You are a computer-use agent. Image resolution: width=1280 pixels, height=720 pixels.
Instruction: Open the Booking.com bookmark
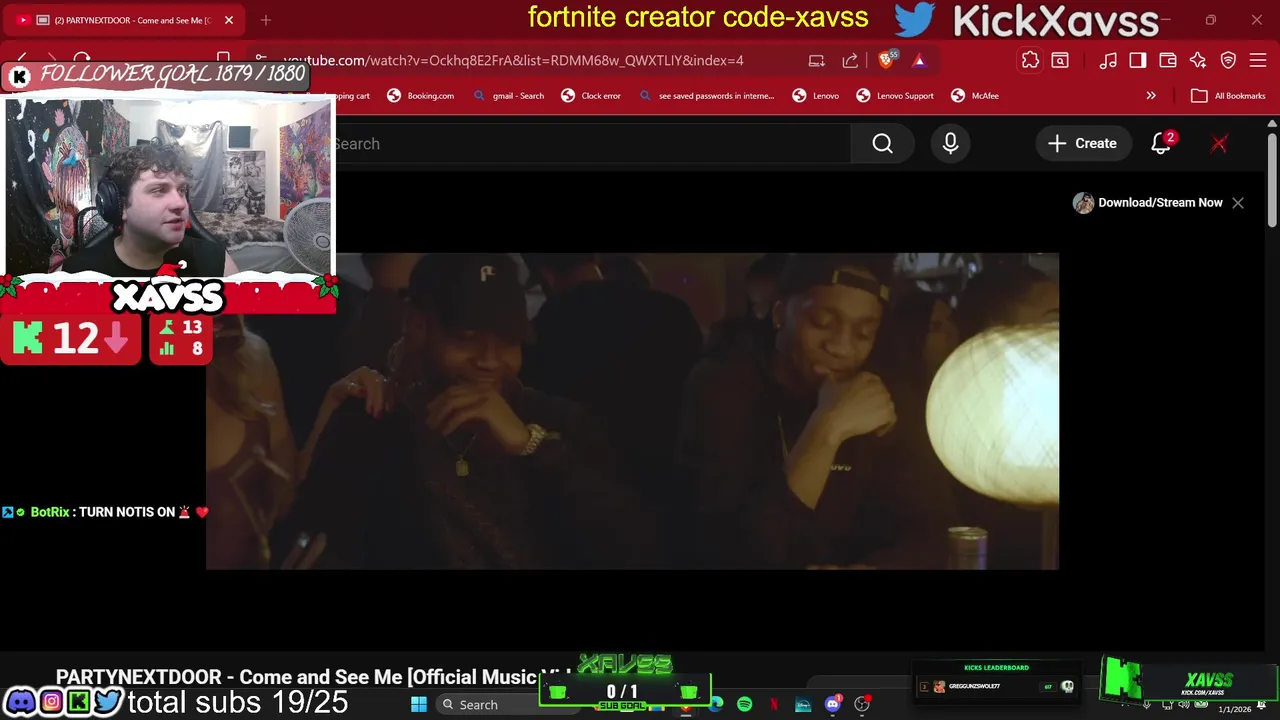click(421, 96)
